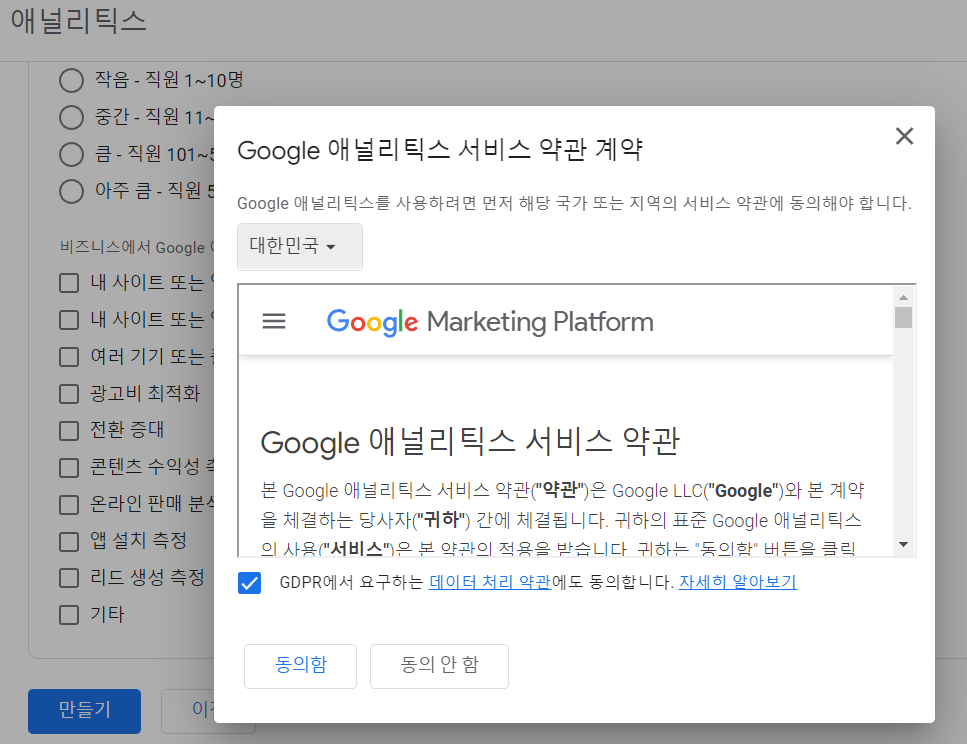This screenshot has width=967, height=744.
Task: Check the 리드 생성 측정 option
Action: (x=68, y=577)
